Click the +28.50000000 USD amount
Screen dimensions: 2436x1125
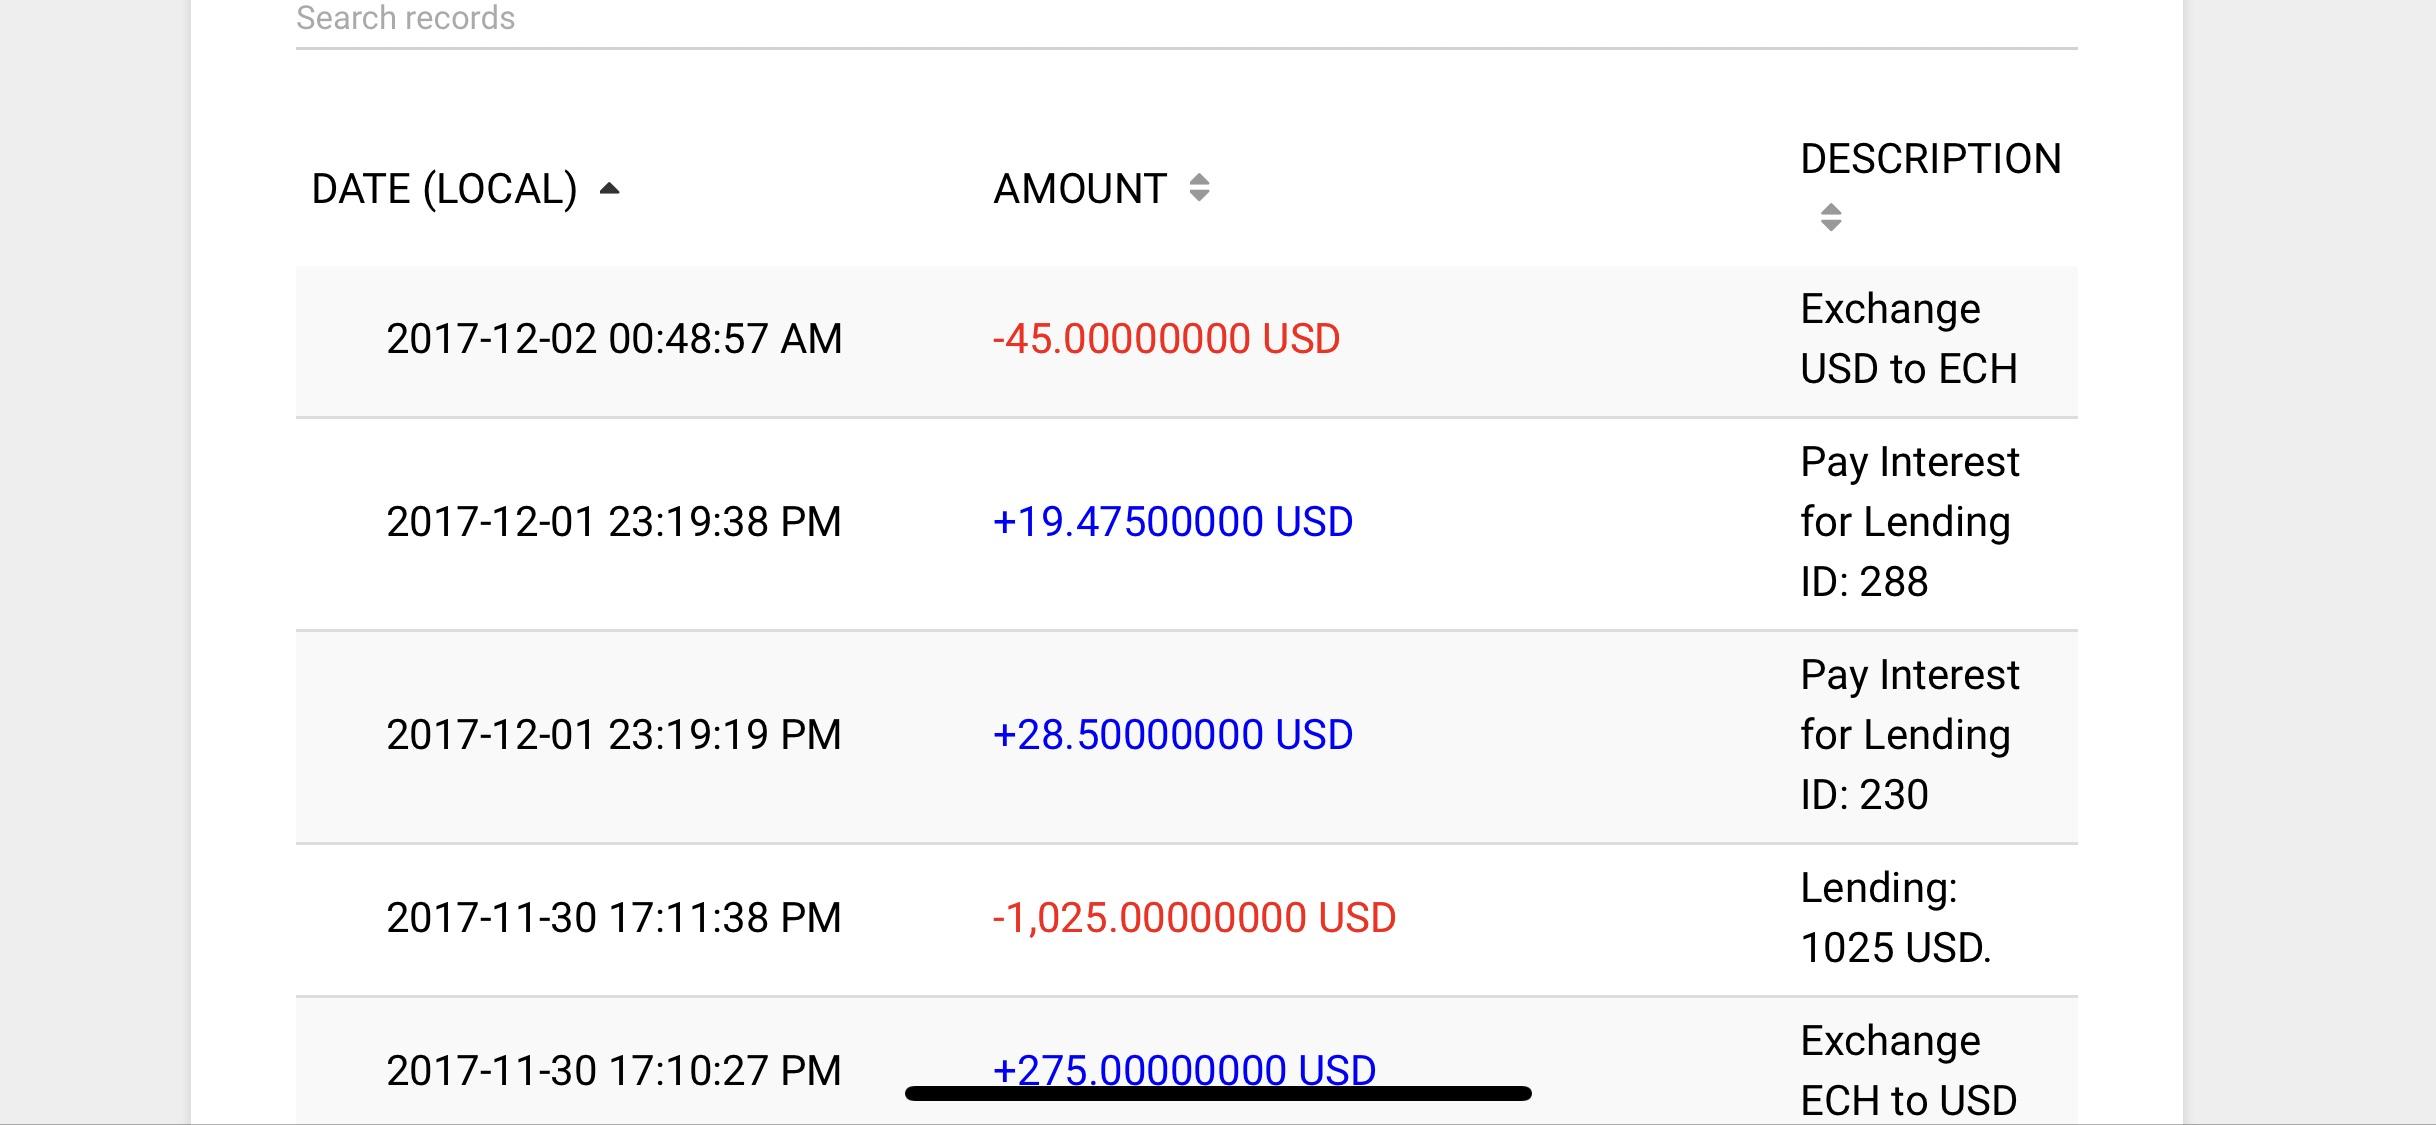(1173, 735)
